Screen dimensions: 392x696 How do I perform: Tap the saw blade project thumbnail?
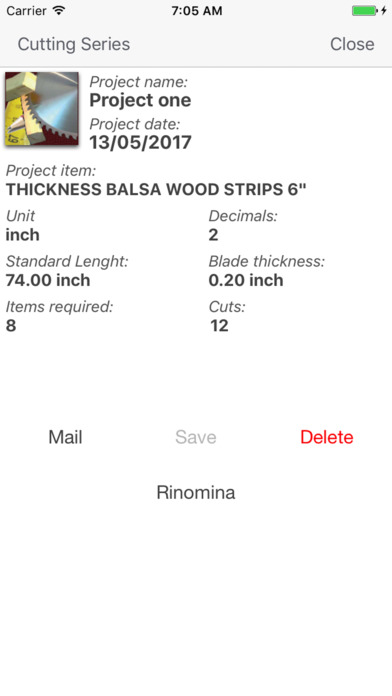click(42, 109)
